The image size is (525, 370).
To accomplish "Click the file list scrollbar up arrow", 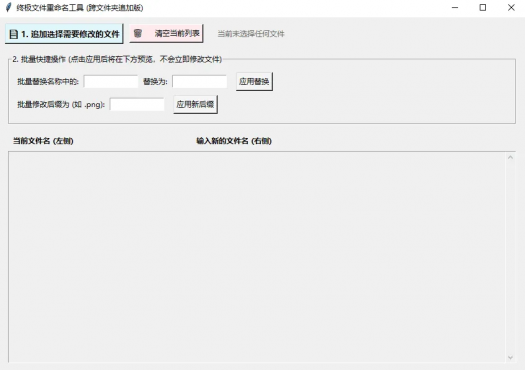I will [510, 157].
